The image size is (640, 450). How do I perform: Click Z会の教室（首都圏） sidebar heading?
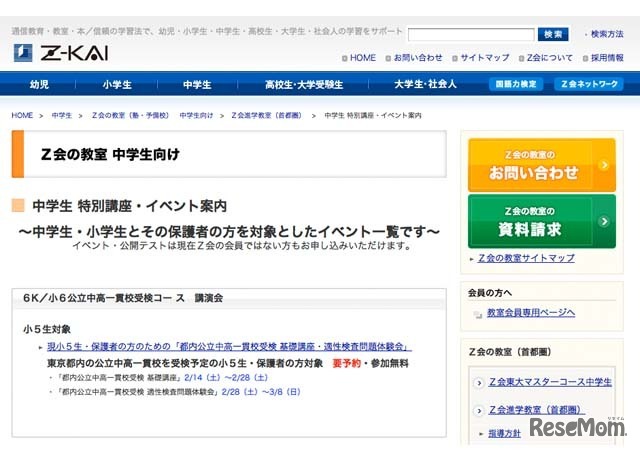(510, 352)
